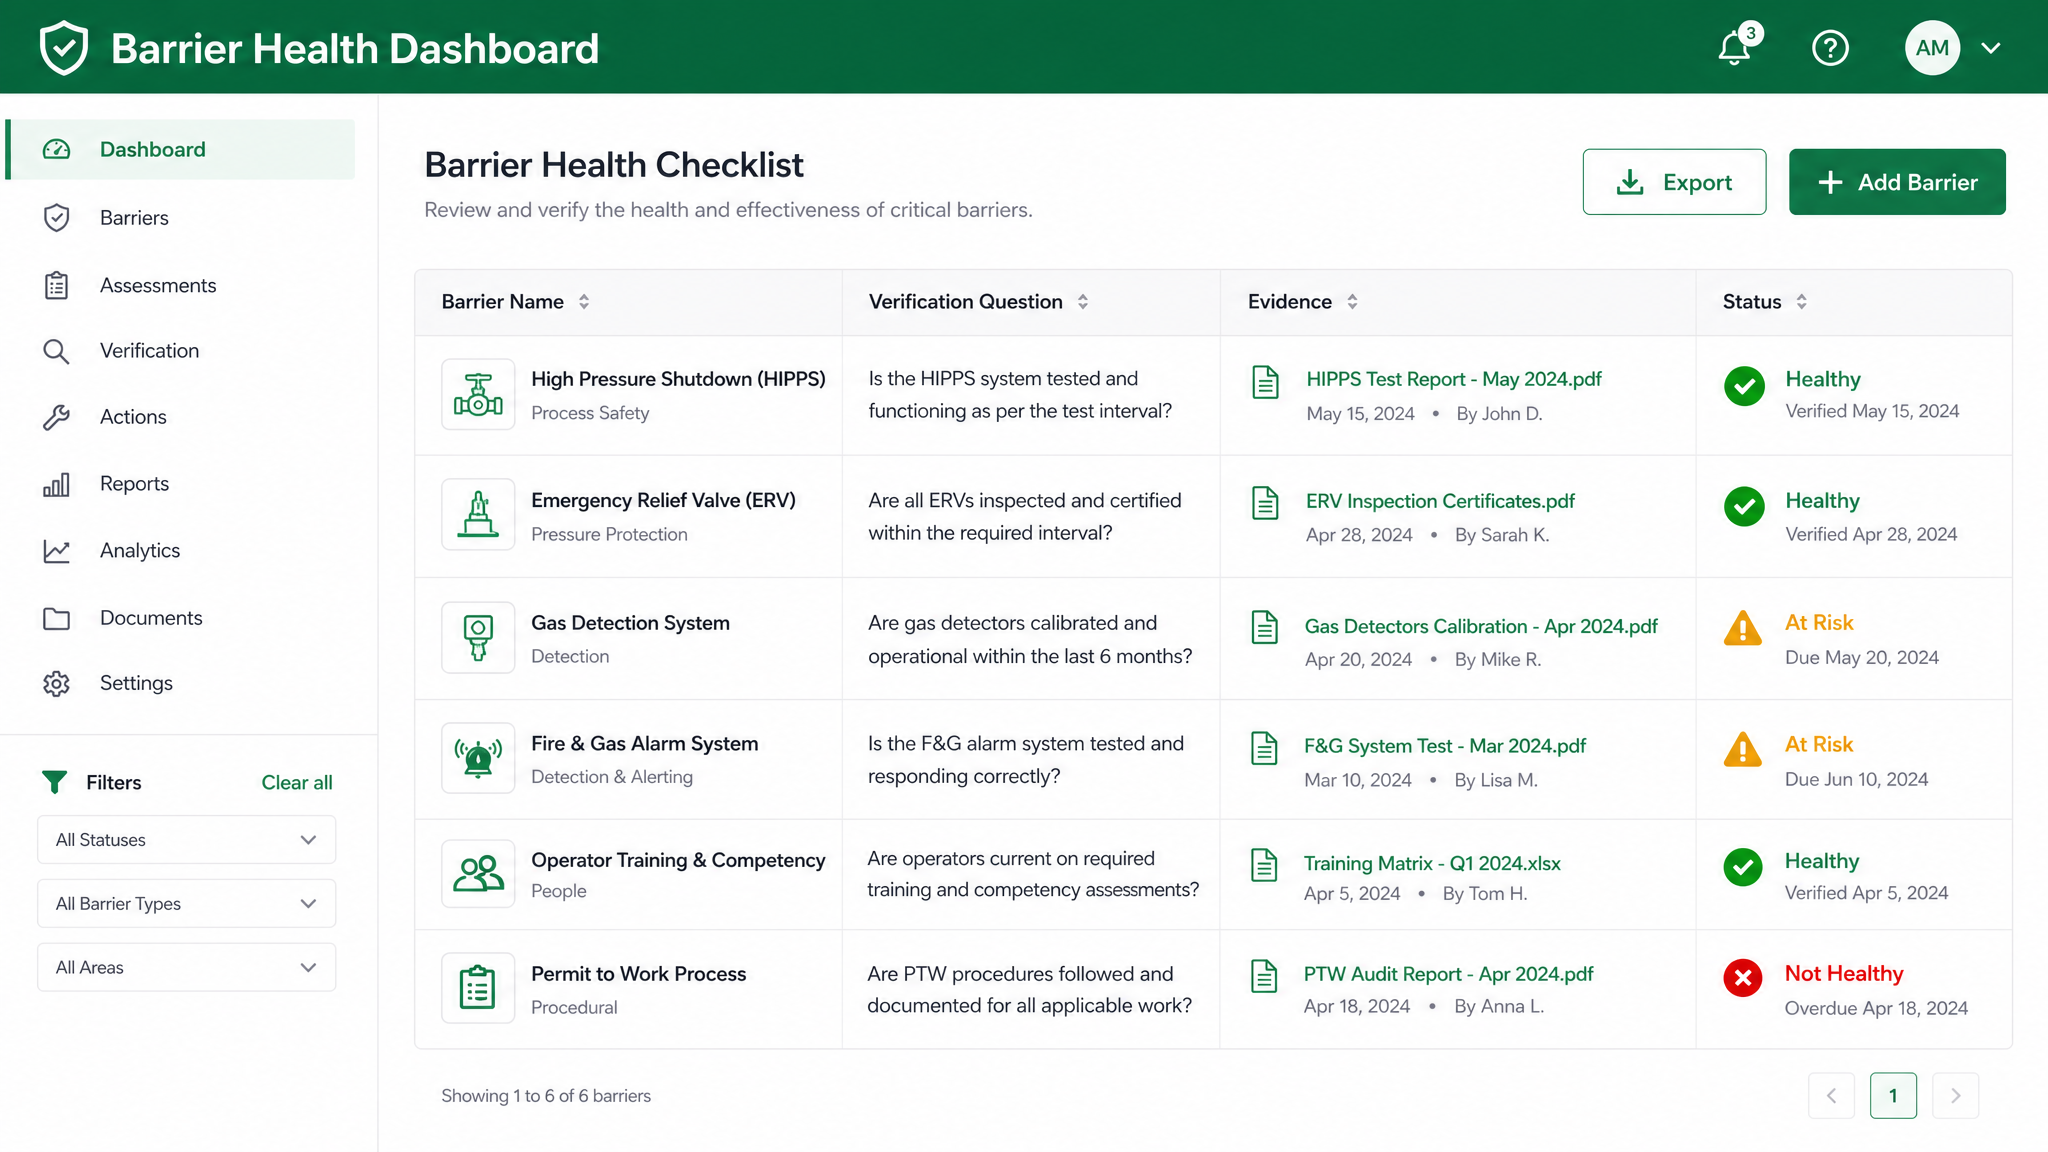
Task: Select "Gas Detection System" barrier name
Action: click(630, 623)
